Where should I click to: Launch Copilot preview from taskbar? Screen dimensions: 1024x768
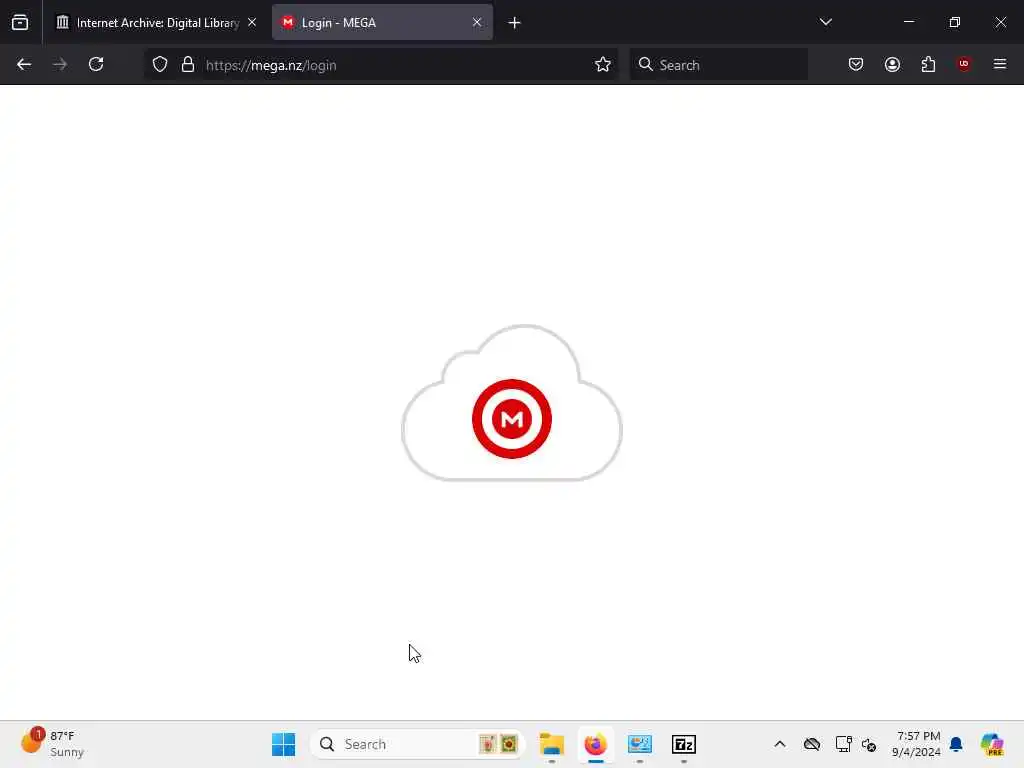pos(992,744)
